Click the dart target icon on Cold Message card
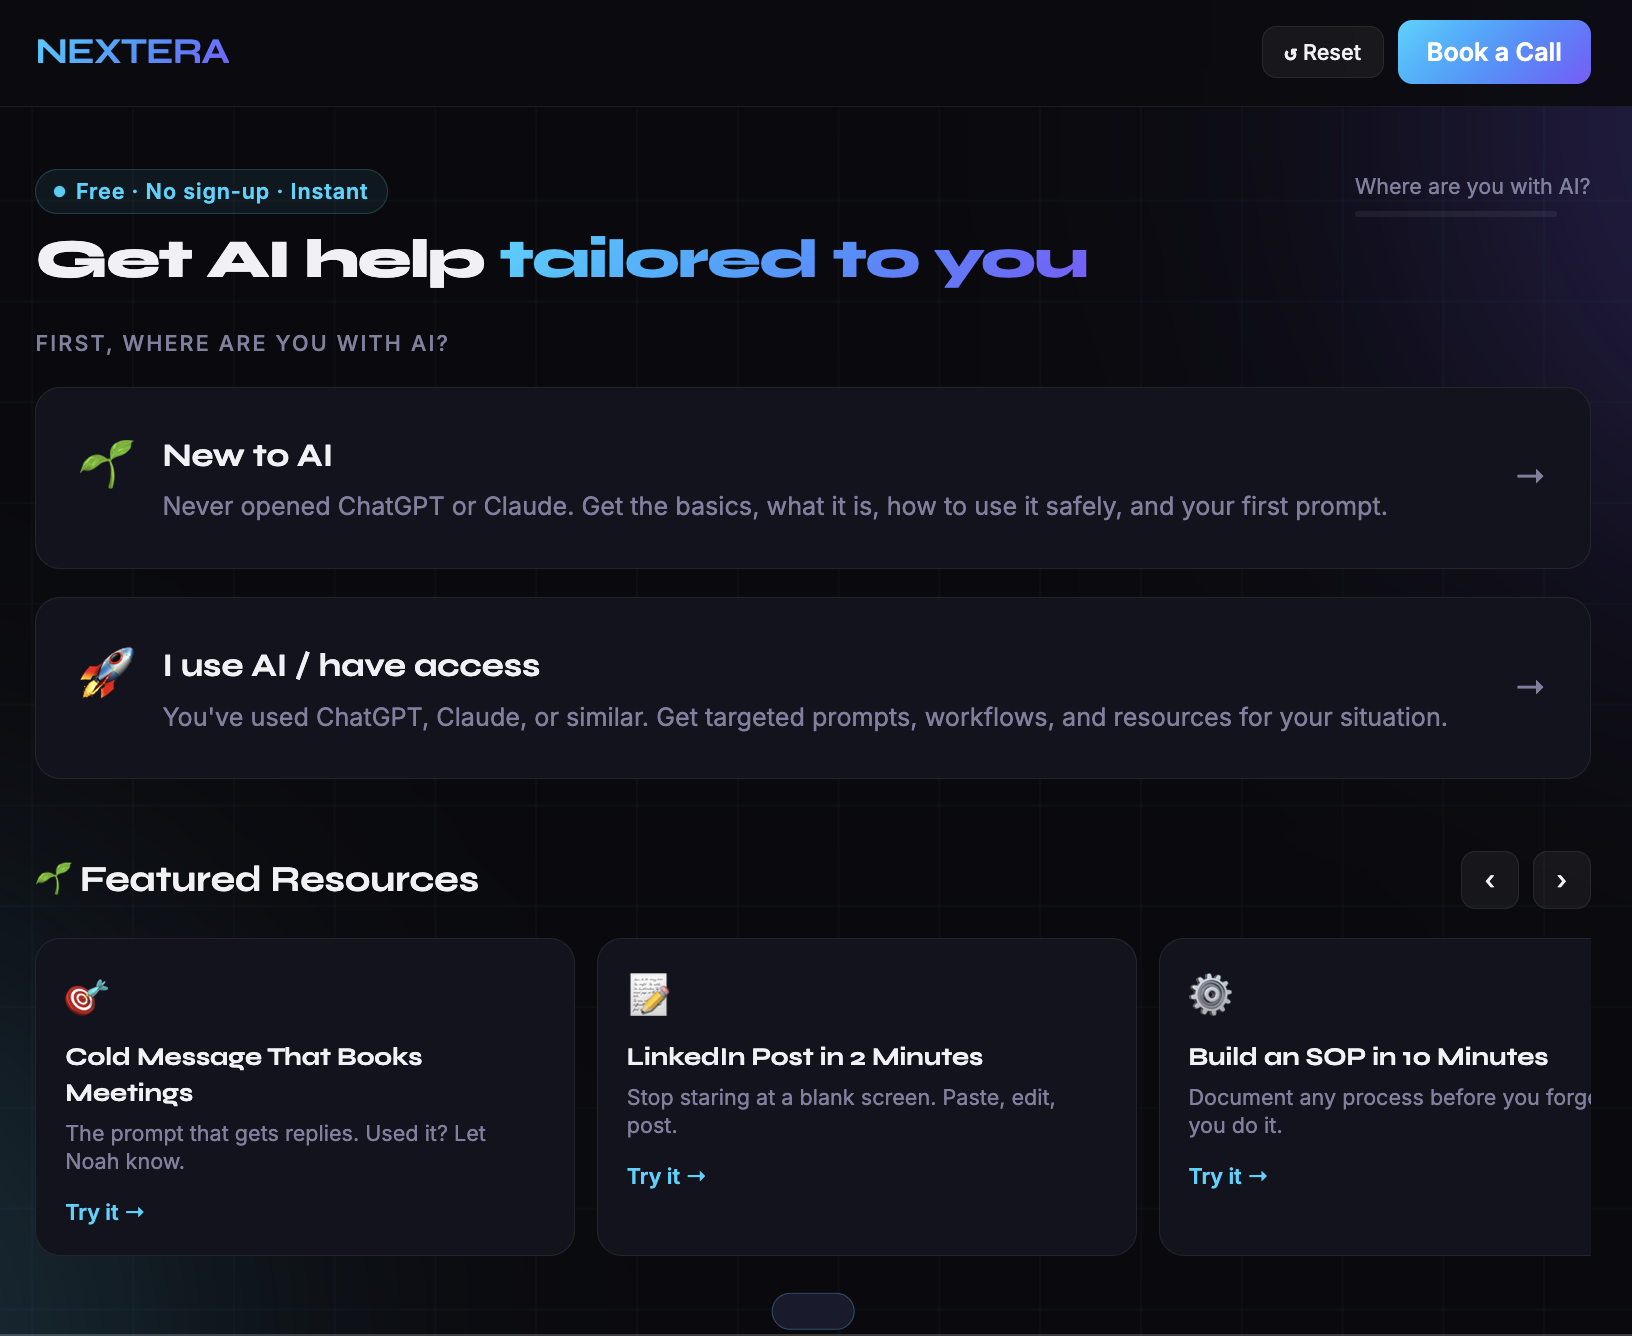Image resolution: width=1632 pixels, height=1336 pixels. 86,995
